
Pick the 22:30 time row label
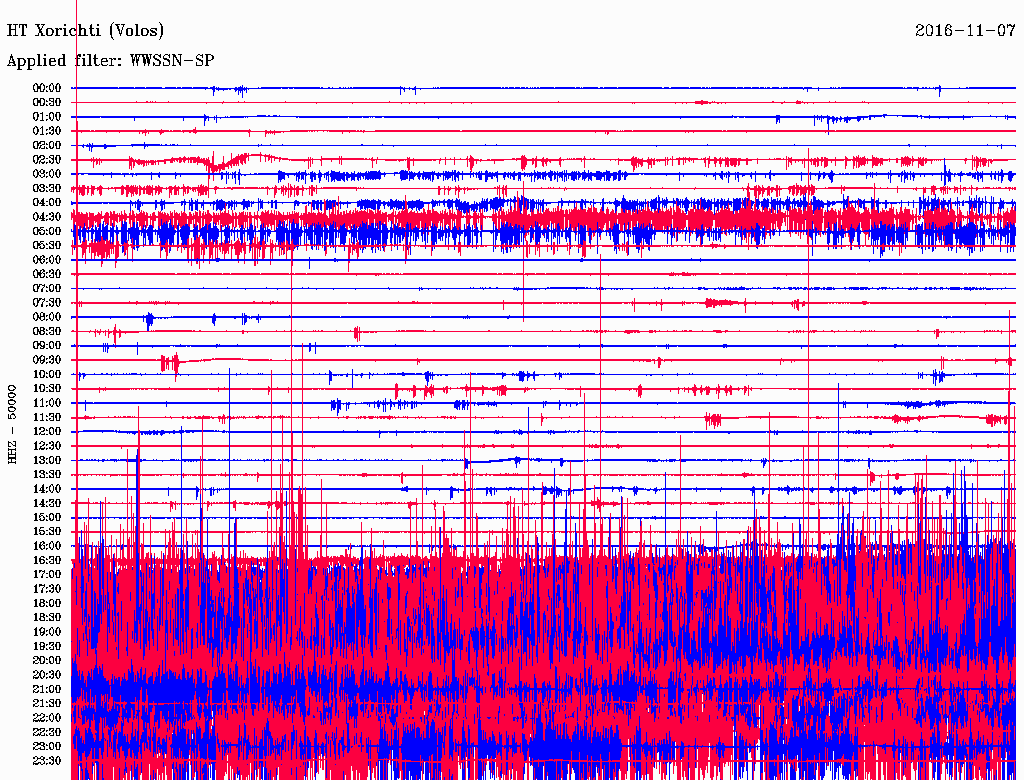pyautogui.click(x=47, y=733)
